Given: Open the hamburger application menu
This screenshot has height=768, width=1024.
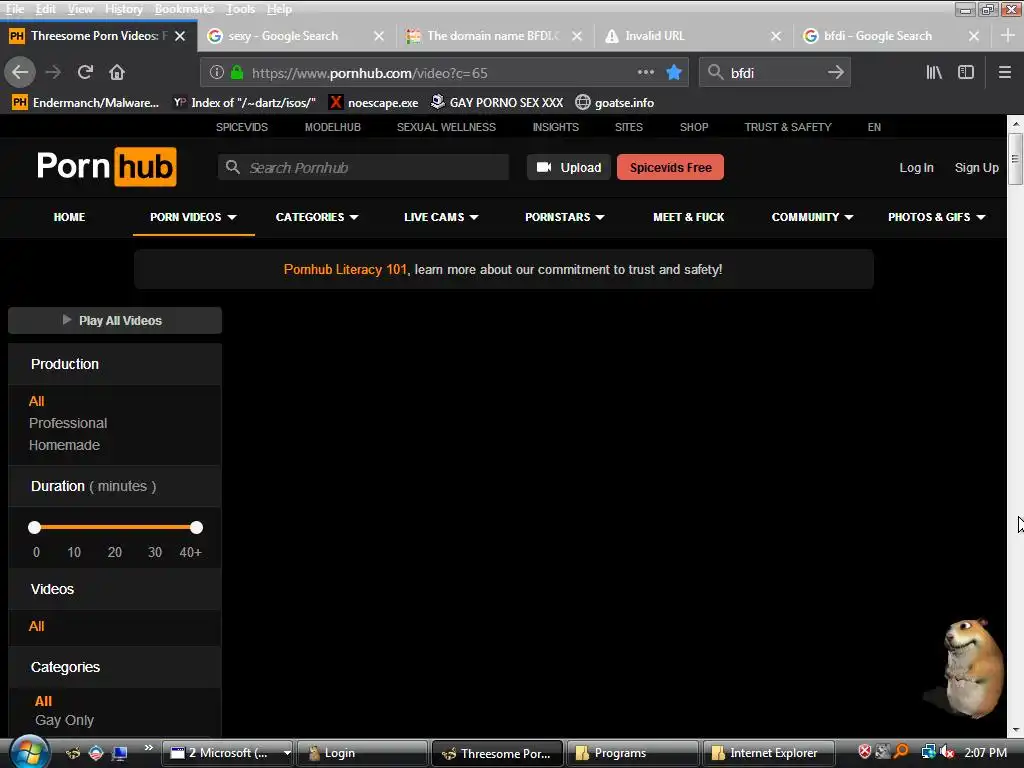Looking at the screenshot, I should (x=1005, y=72).
